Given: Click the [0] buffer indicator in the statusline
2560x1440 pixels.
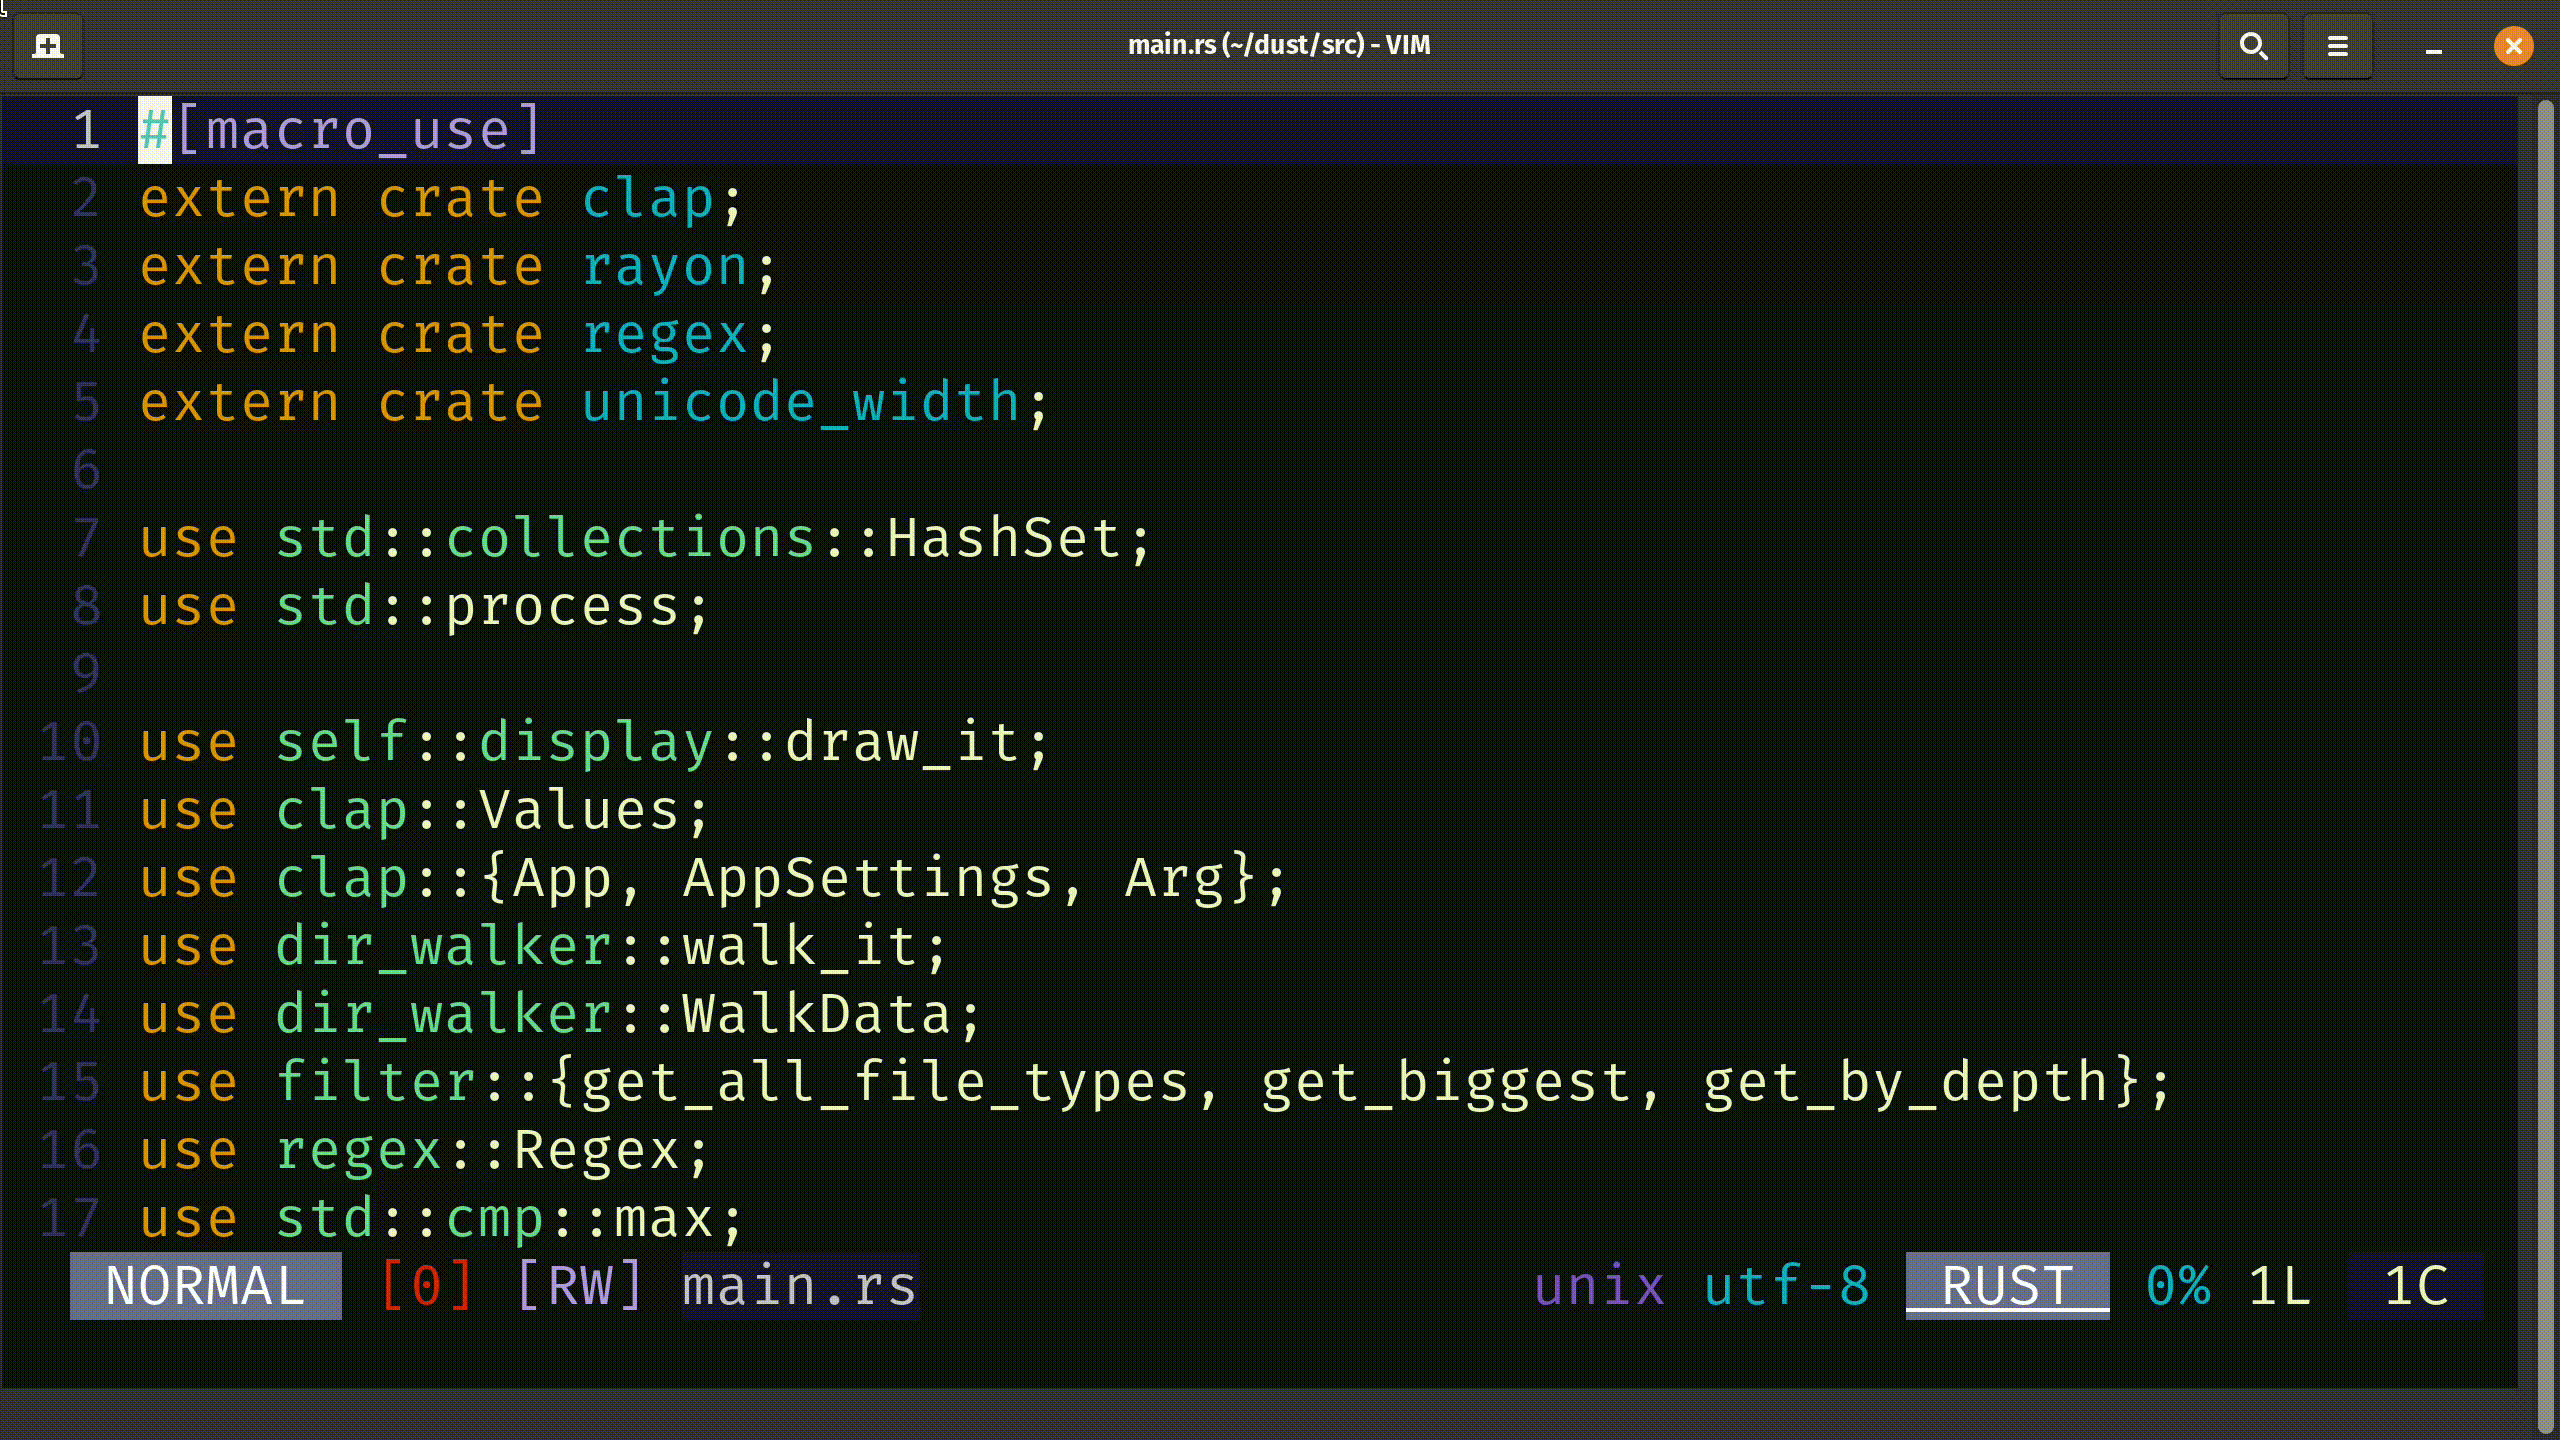Looking at the screenshot, I should click(426, 1285).
